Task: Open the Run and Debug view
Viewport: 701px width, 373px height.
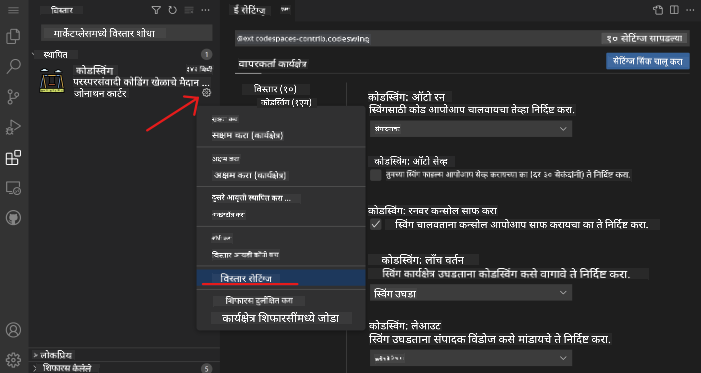Action: click(13, 127)
